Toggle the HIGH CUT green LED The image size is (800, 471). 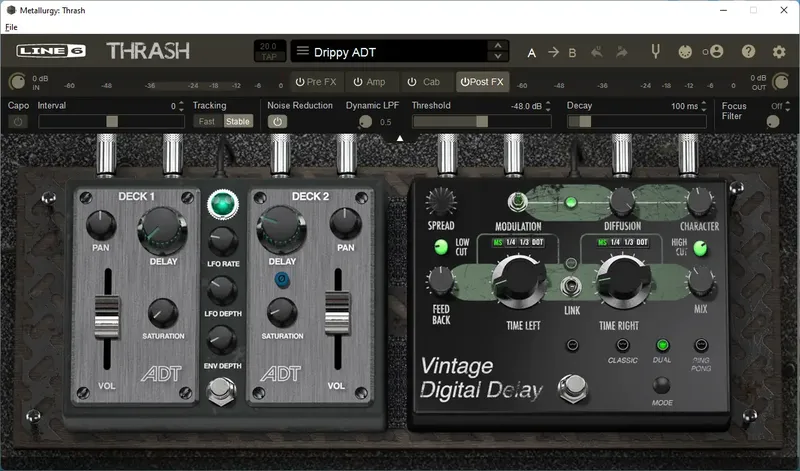701,249
